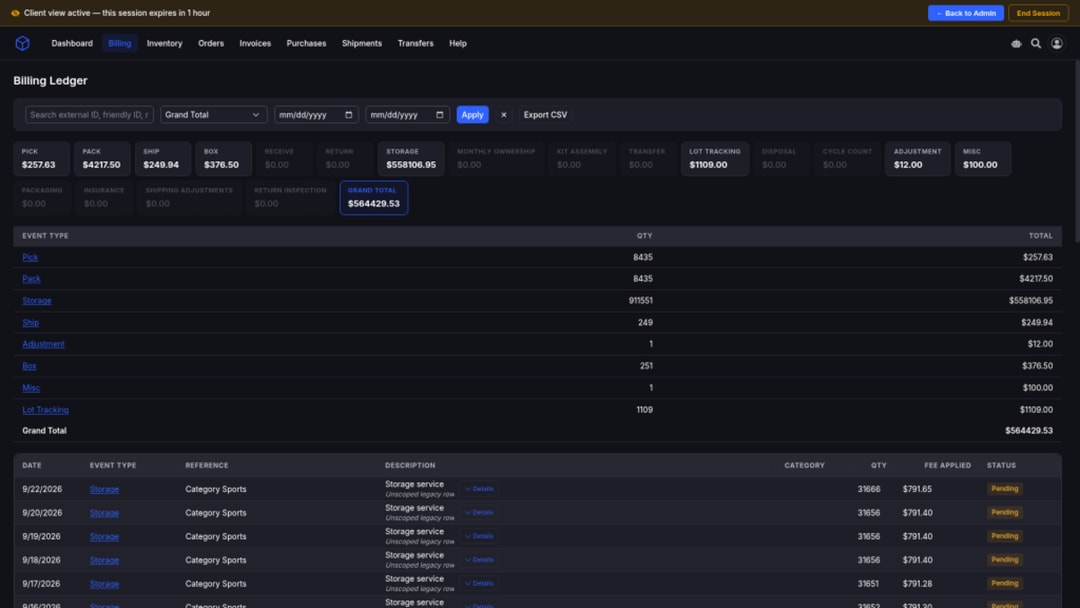Select the Monthly Ownership $0.00 card
The width and height of the screenshot is (1080, 608).
pos(496,158)
